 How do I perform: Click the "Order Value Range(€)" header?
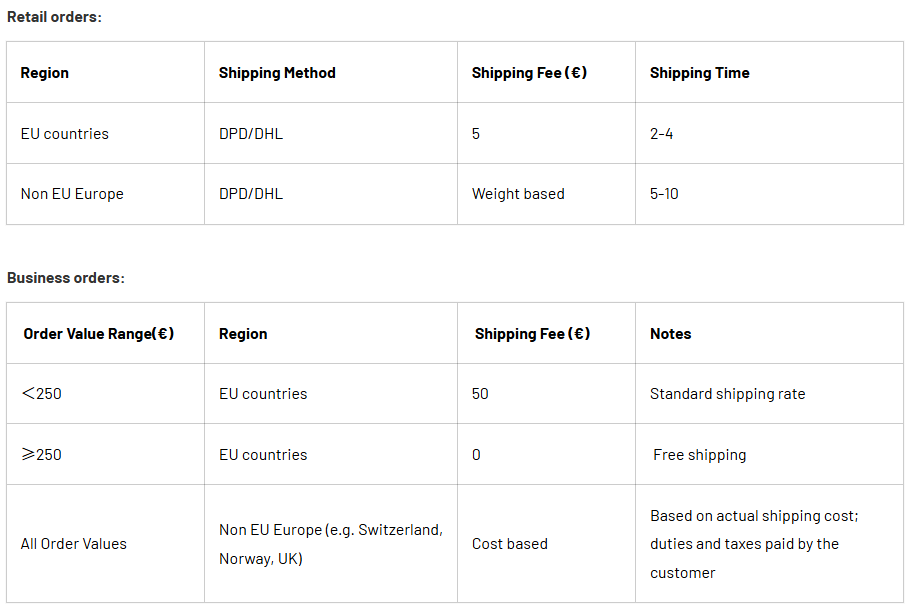99,334
